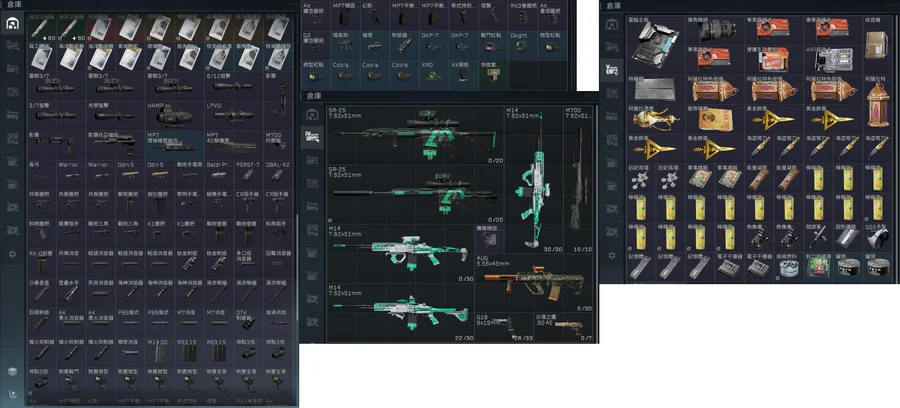Select the HAMR scope item
The image size is (900, 408).
point(175,115)
